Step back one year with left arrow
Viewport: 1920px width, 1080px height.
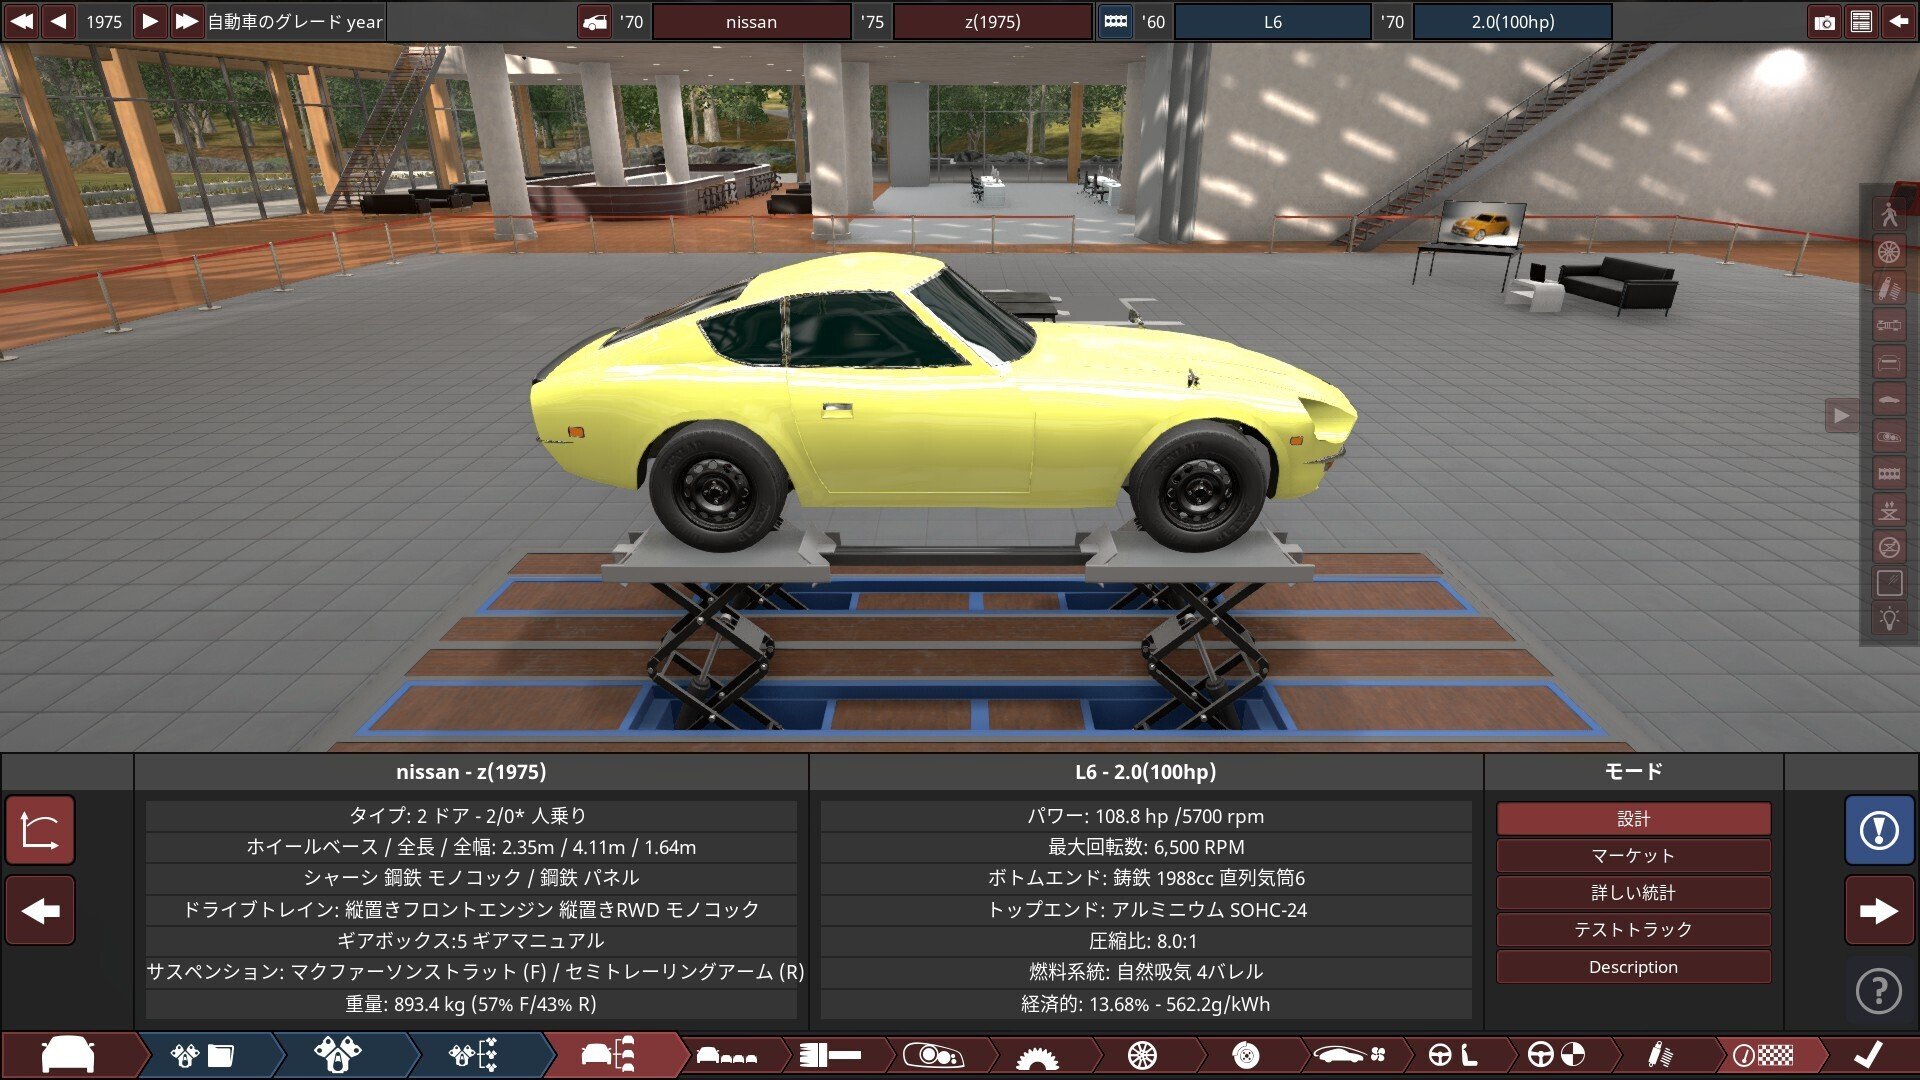pos(58,21)
